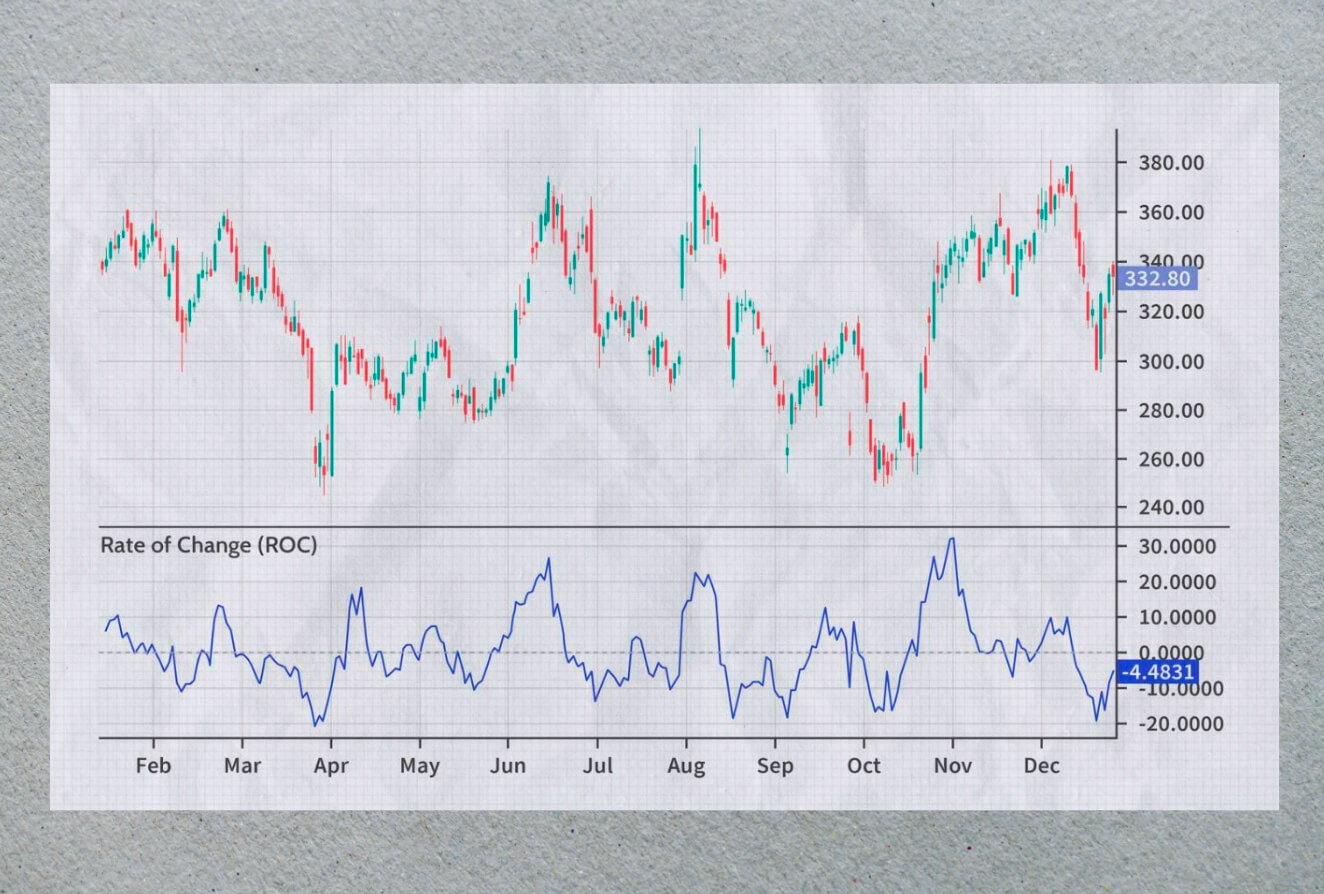Click the -4.4831 ROC value badge
Screen dimensions: 1324x894
click(1160, 673)
